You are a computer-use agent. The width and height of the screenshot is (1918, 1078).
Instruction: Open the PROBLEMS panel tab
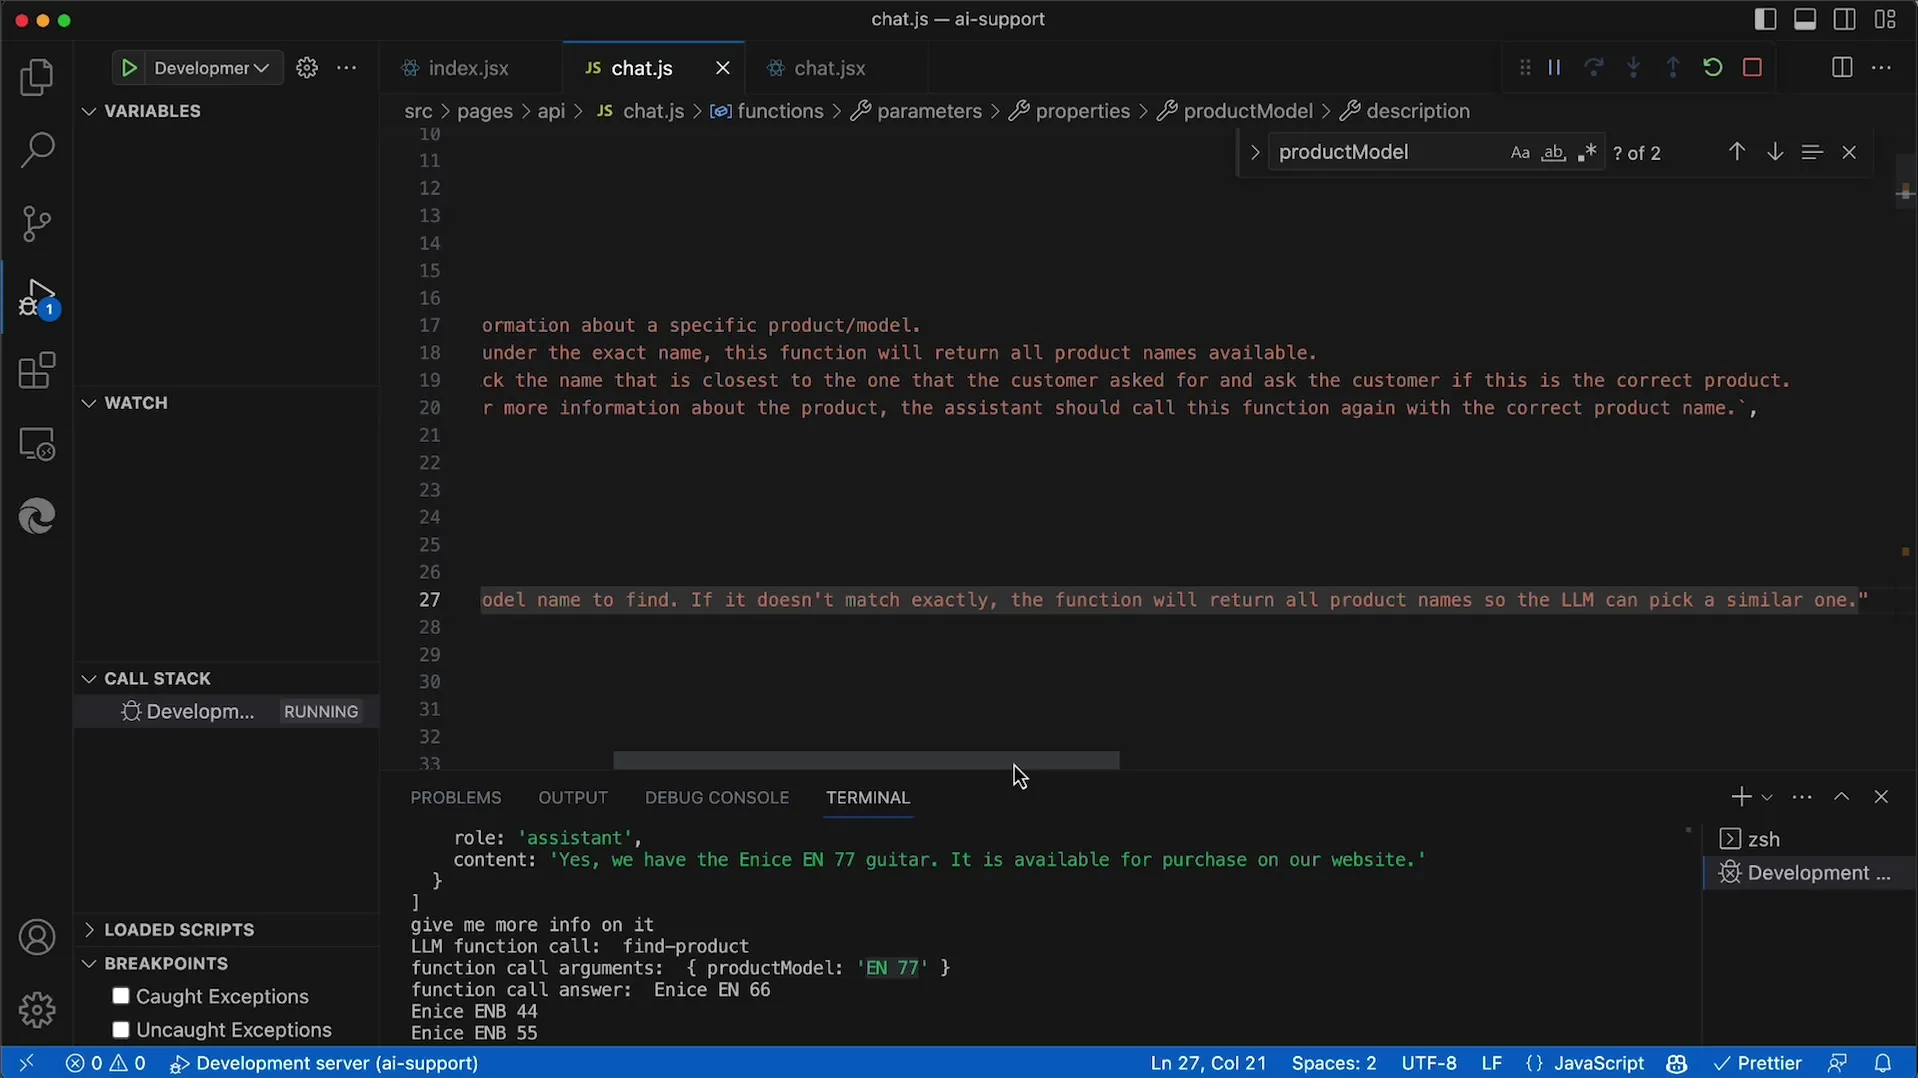pos(455,797)
